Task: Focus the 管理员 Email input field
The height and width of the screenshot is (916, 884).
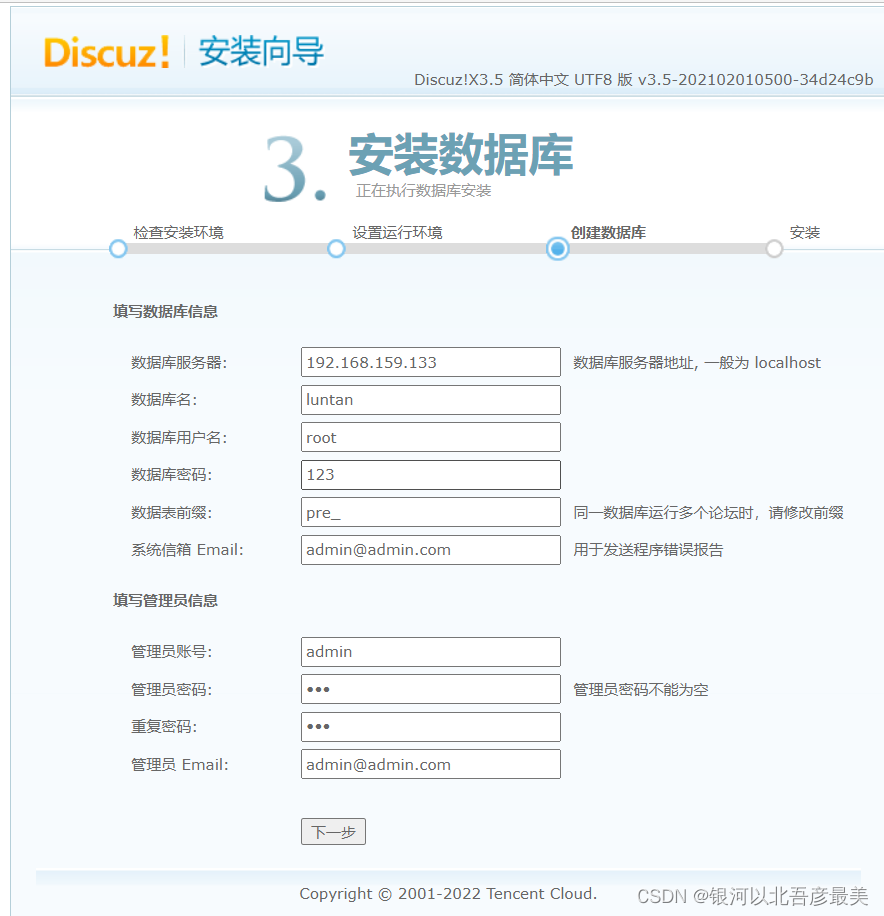Action: tap(431, 764)
